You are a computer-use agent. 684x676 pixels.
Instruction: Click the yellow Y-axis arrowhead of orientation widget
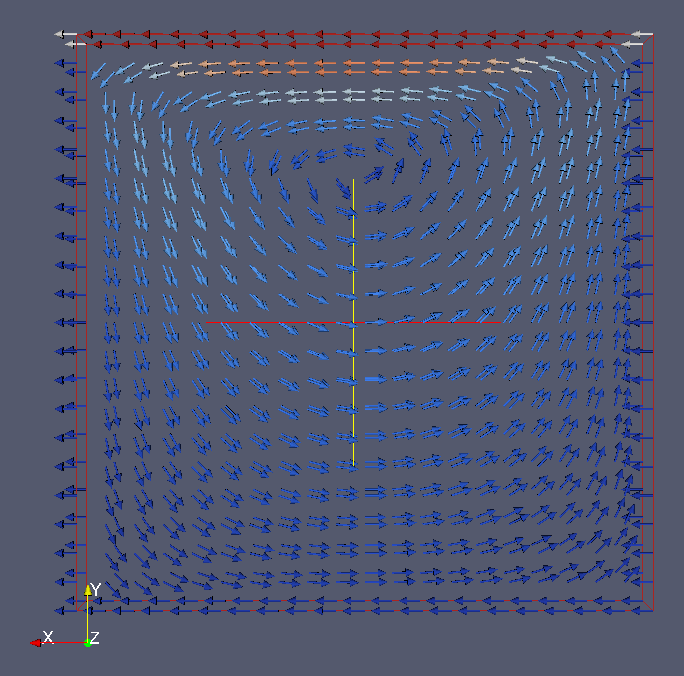88,590
